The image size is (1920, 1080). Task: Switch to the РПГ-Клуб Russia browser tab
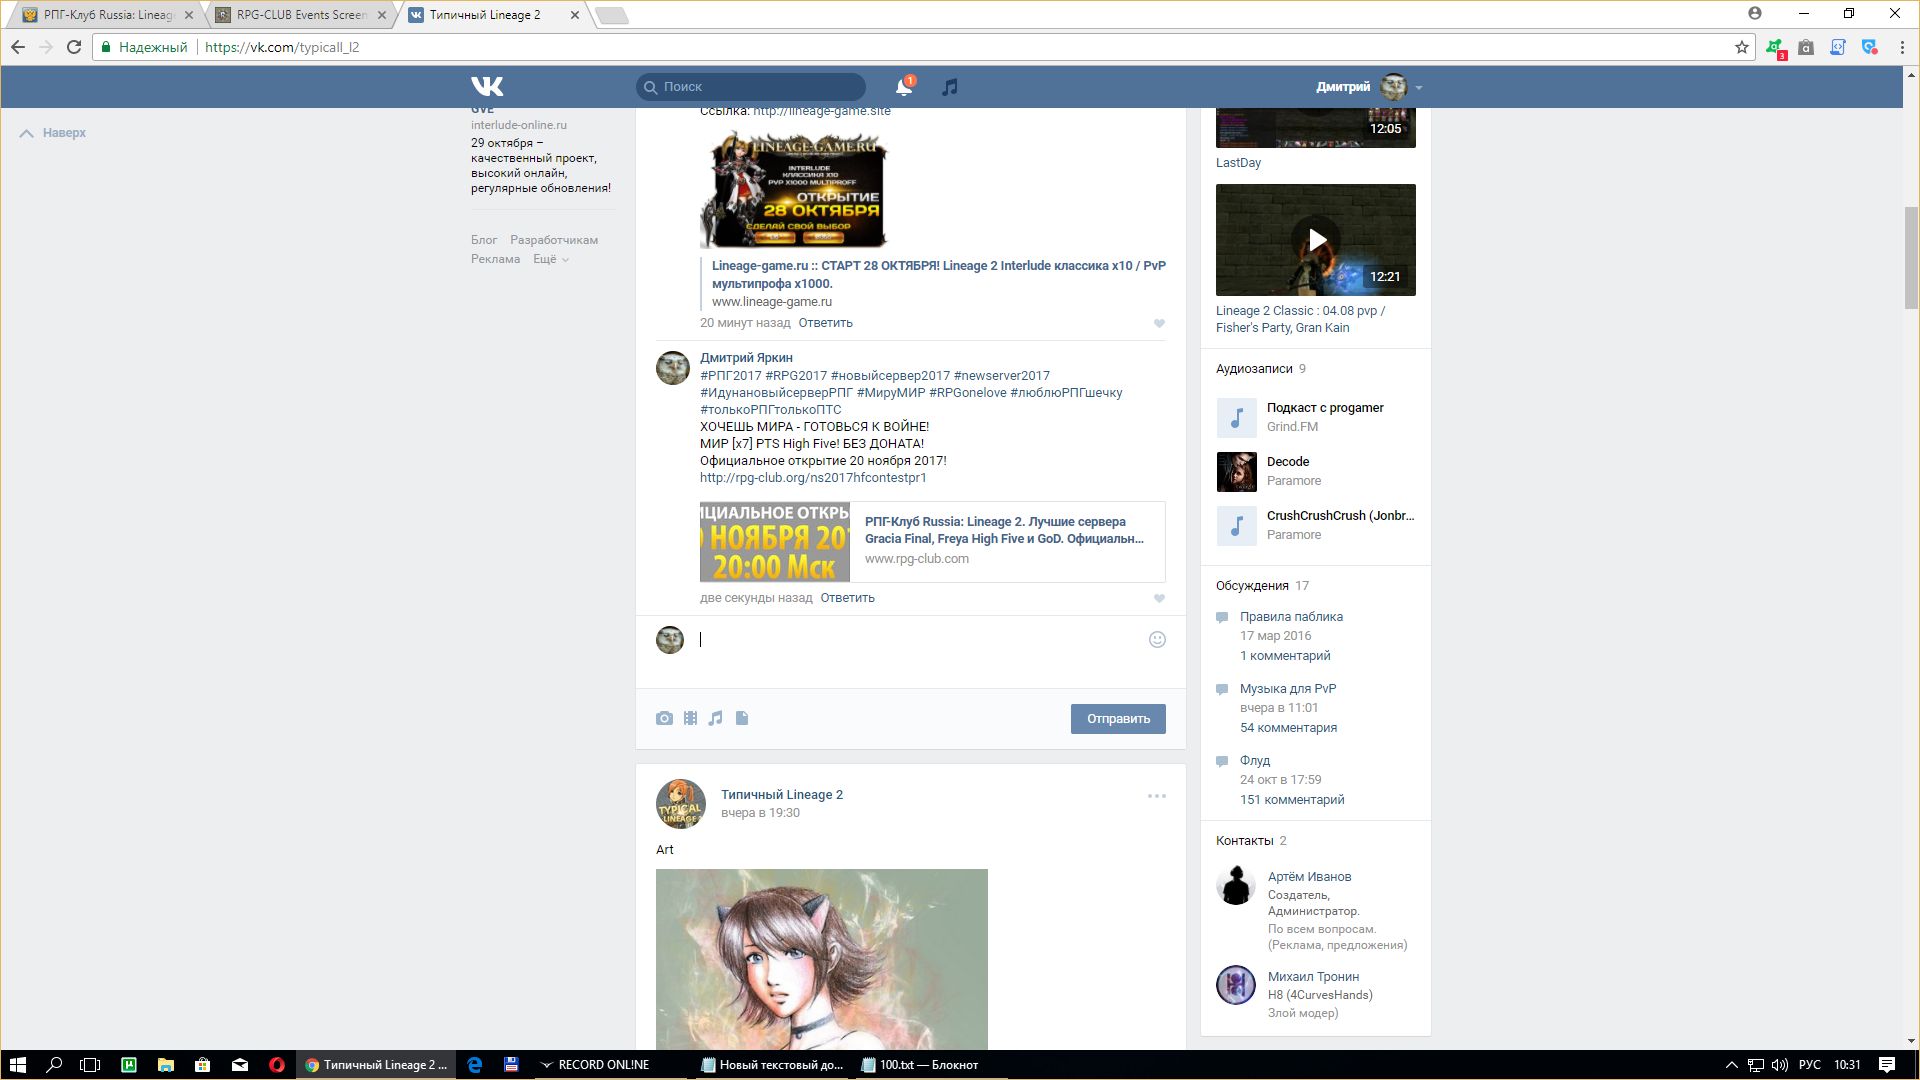107,15
